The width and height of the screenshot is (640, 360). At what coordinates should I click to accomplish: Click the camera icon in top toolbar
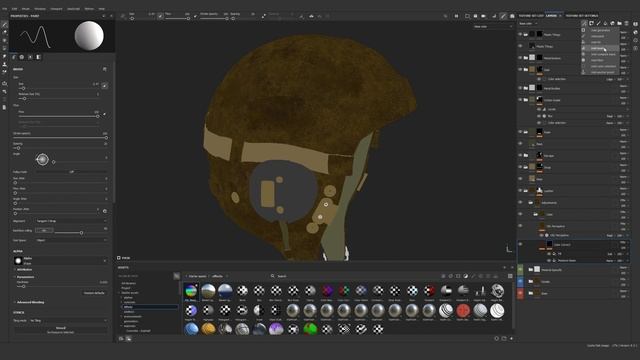point(483,16)
